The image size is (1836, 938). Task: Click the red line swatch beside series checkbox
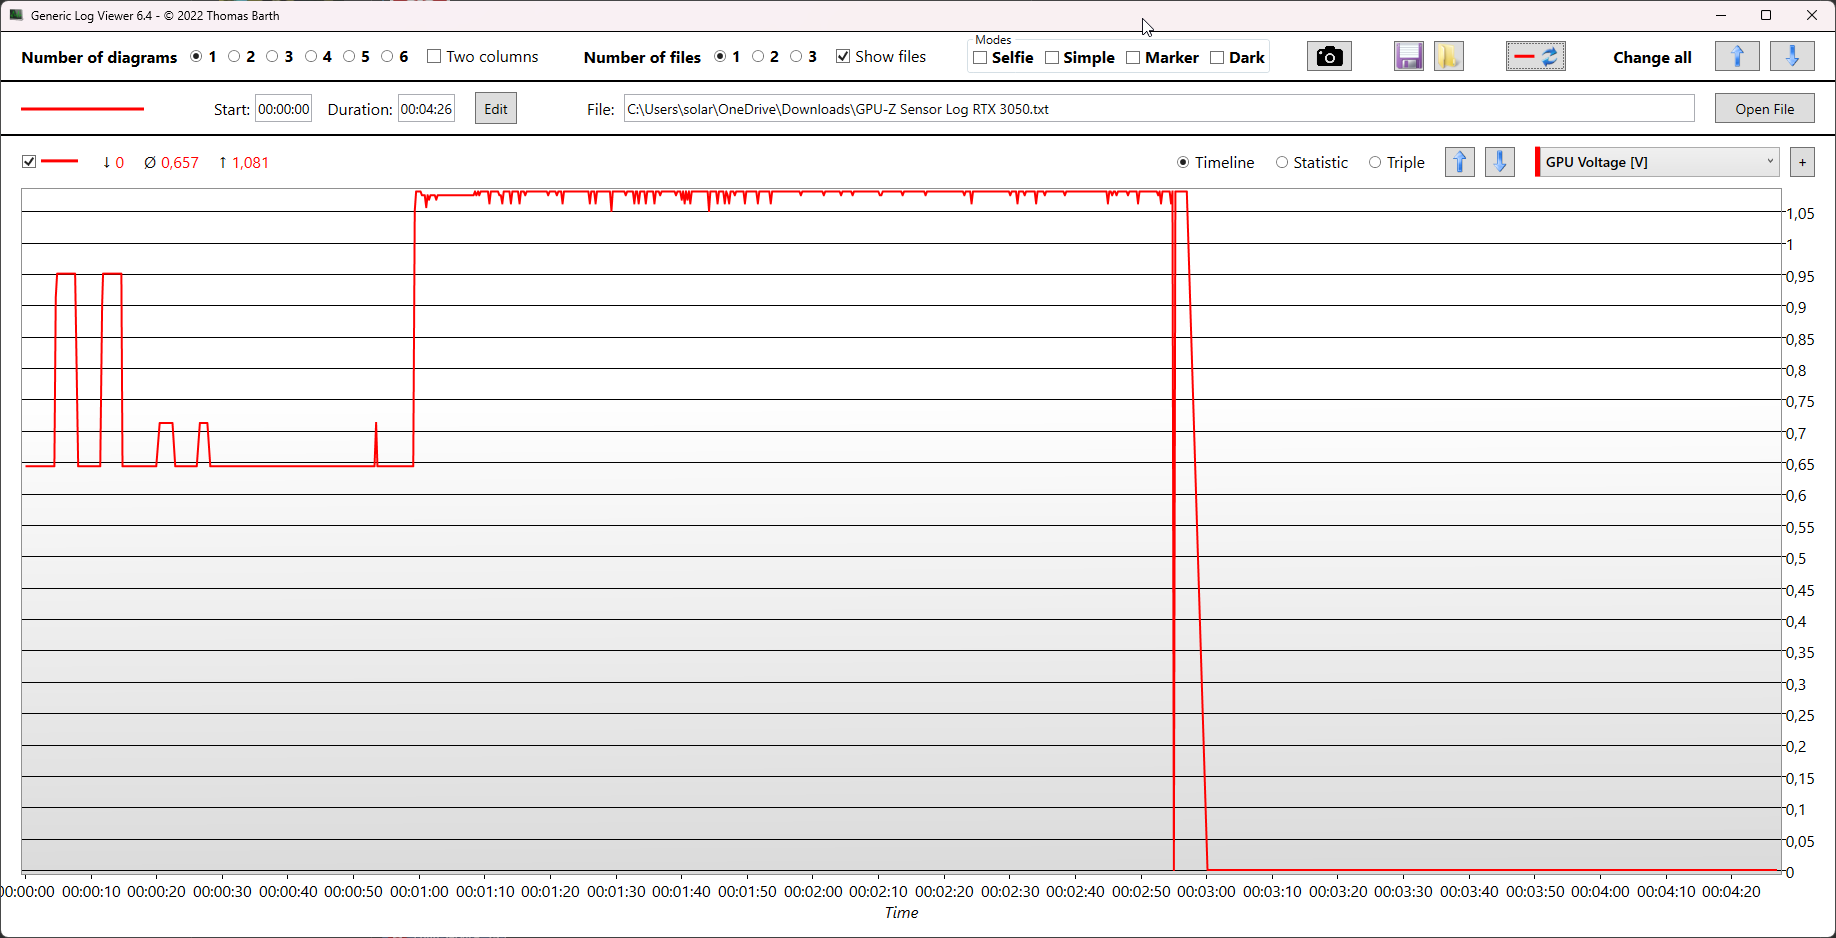[x=60, y=161]
